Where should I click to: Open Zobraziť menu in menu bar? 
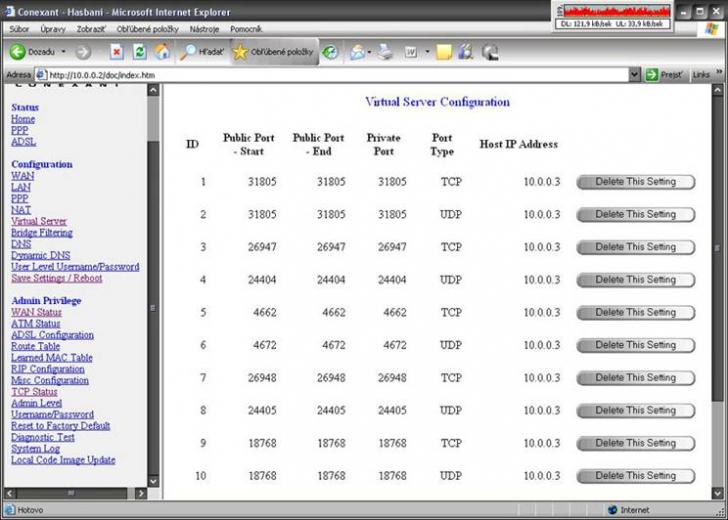[x=91, y=29]
